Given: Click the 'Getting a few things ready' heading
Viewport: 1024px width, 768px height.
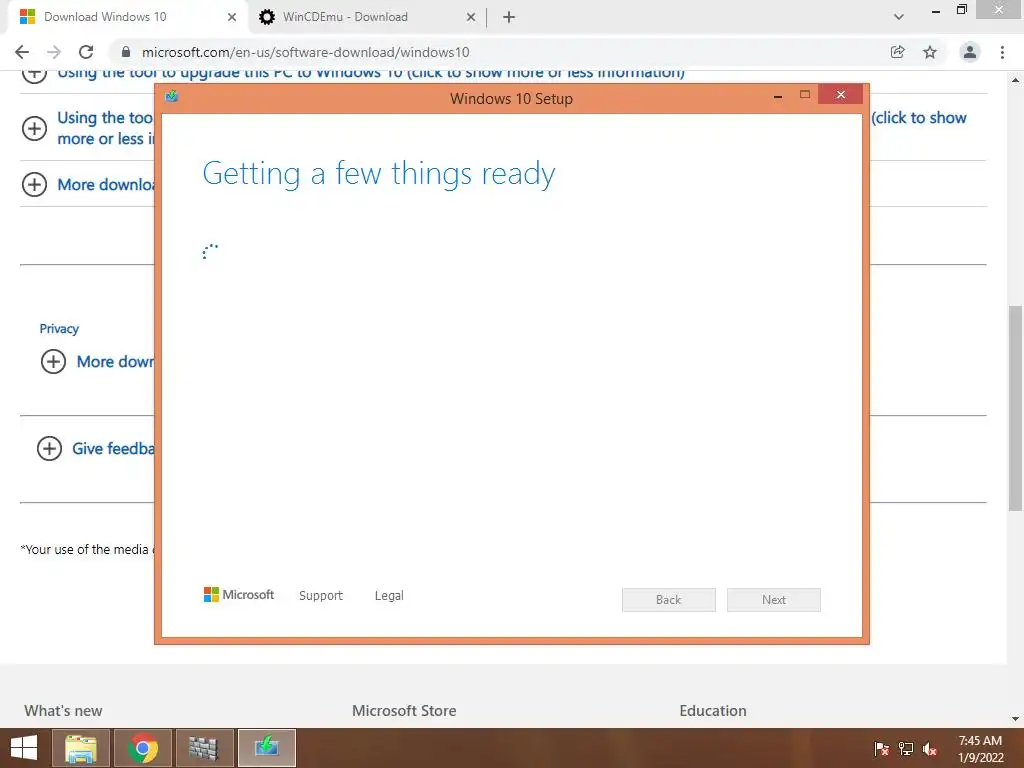Looking at the screenshot, I should tap(379, 174).
